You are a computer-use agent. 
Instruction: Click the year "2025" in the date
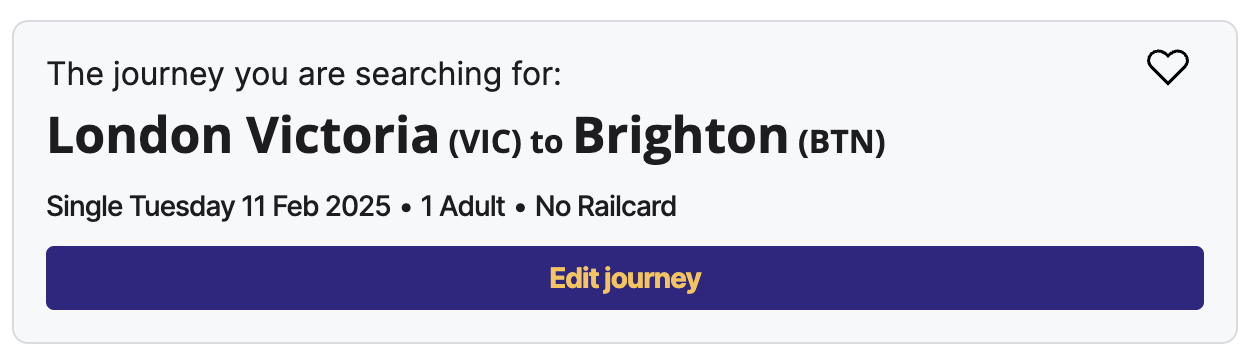(x=354, y=207)
